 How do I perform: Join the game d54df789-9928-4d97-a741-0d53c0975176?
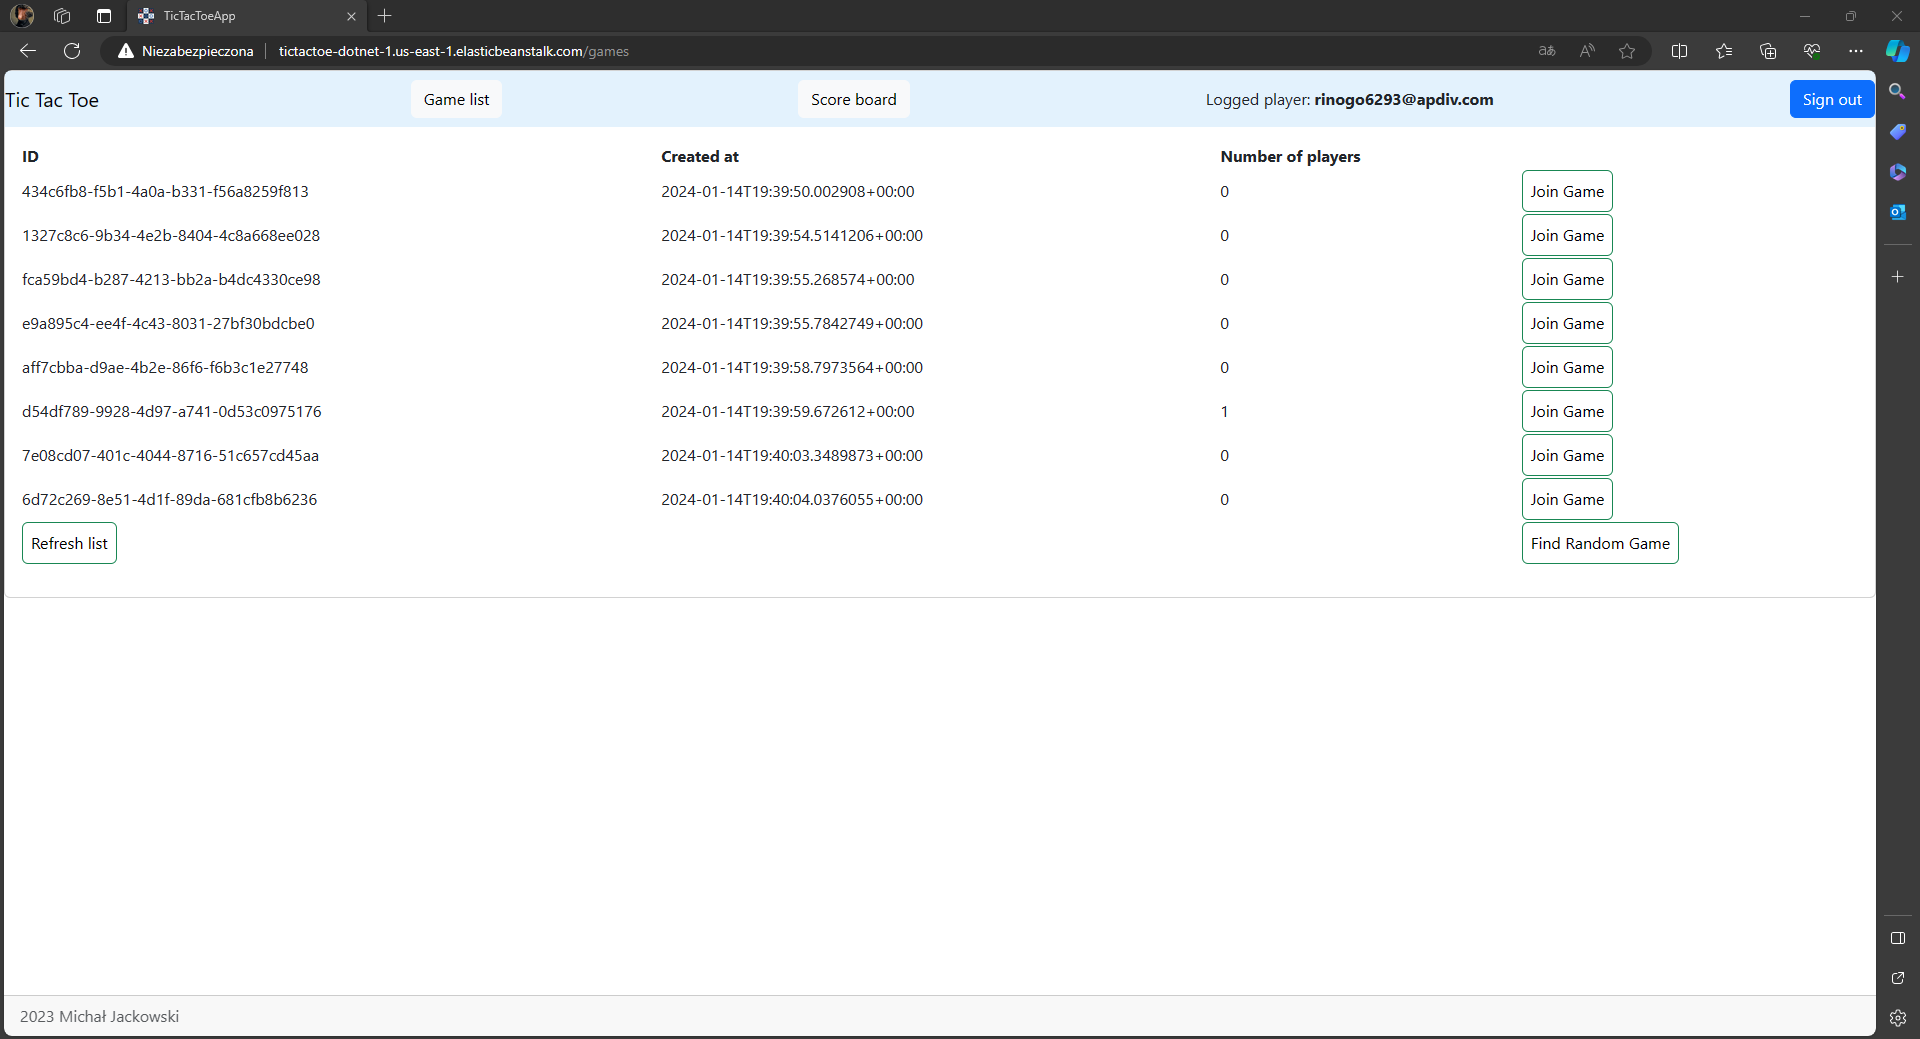pos(1567,411)
